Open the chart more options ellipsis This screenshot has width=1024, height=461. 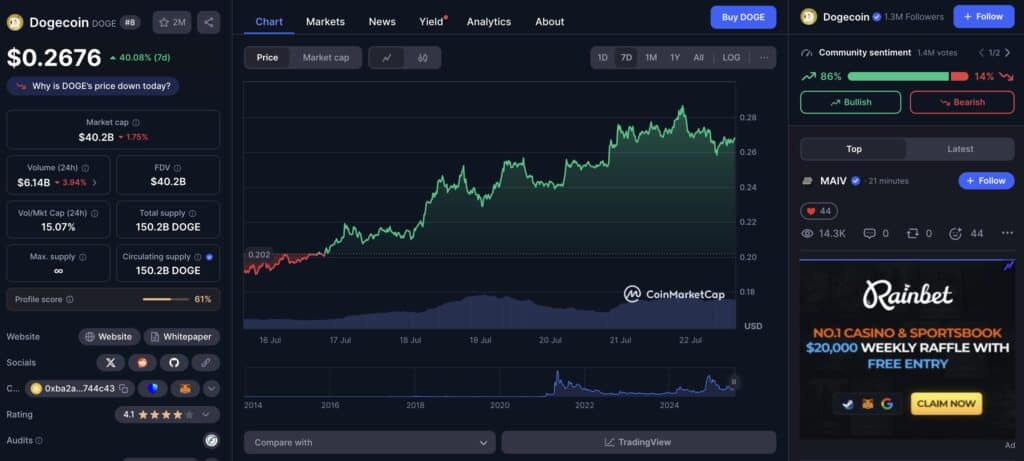click(763, 57)
